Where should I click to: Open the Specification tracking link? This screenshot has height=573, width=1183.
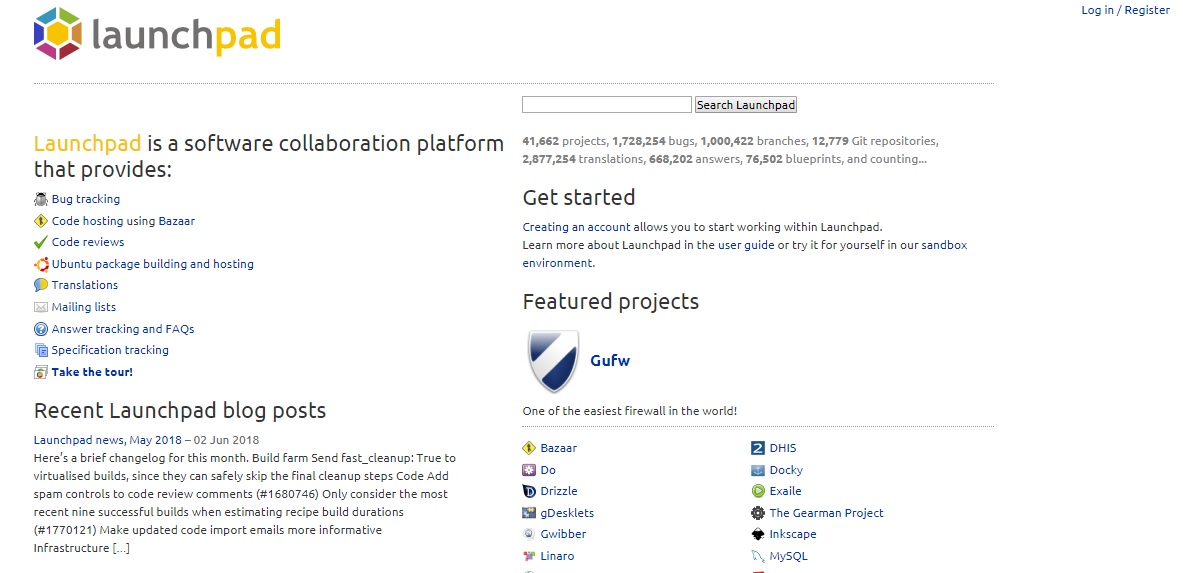pyautogui.click(x=110, y=350)
